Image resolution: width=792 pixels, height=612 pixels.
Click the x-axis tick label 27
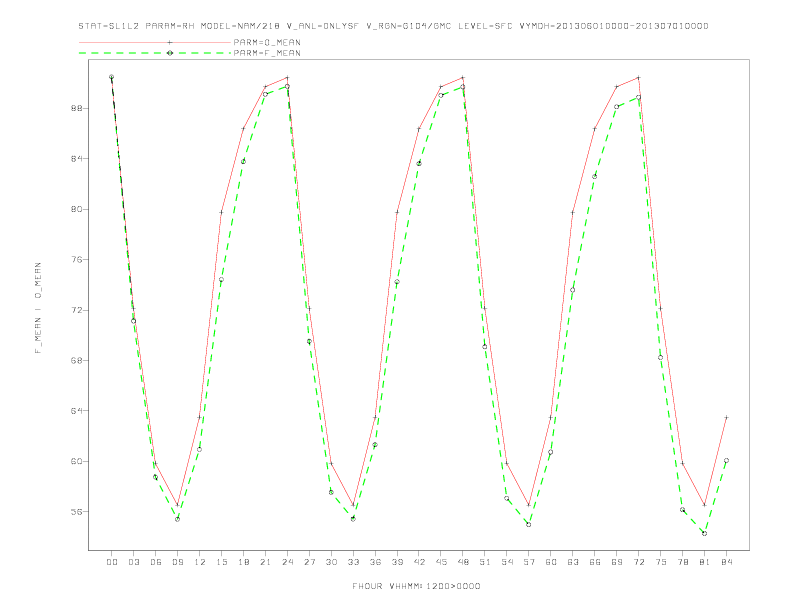tap(309, 562)
